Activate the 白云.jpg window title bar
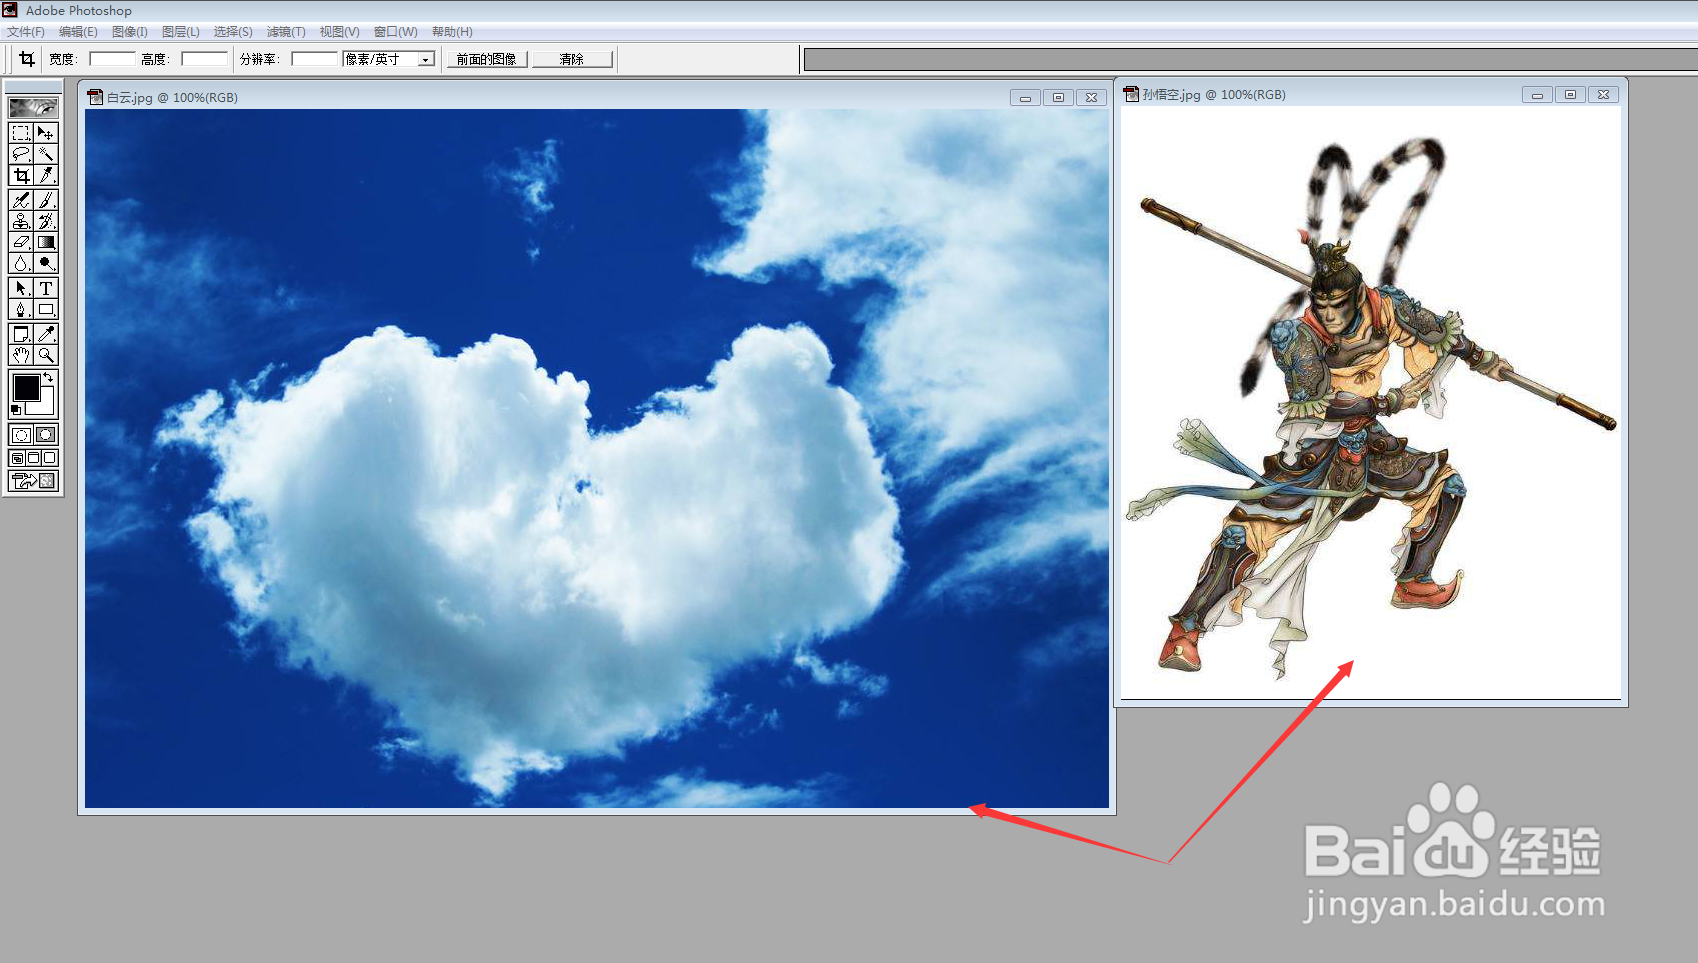 click(596, 97)
